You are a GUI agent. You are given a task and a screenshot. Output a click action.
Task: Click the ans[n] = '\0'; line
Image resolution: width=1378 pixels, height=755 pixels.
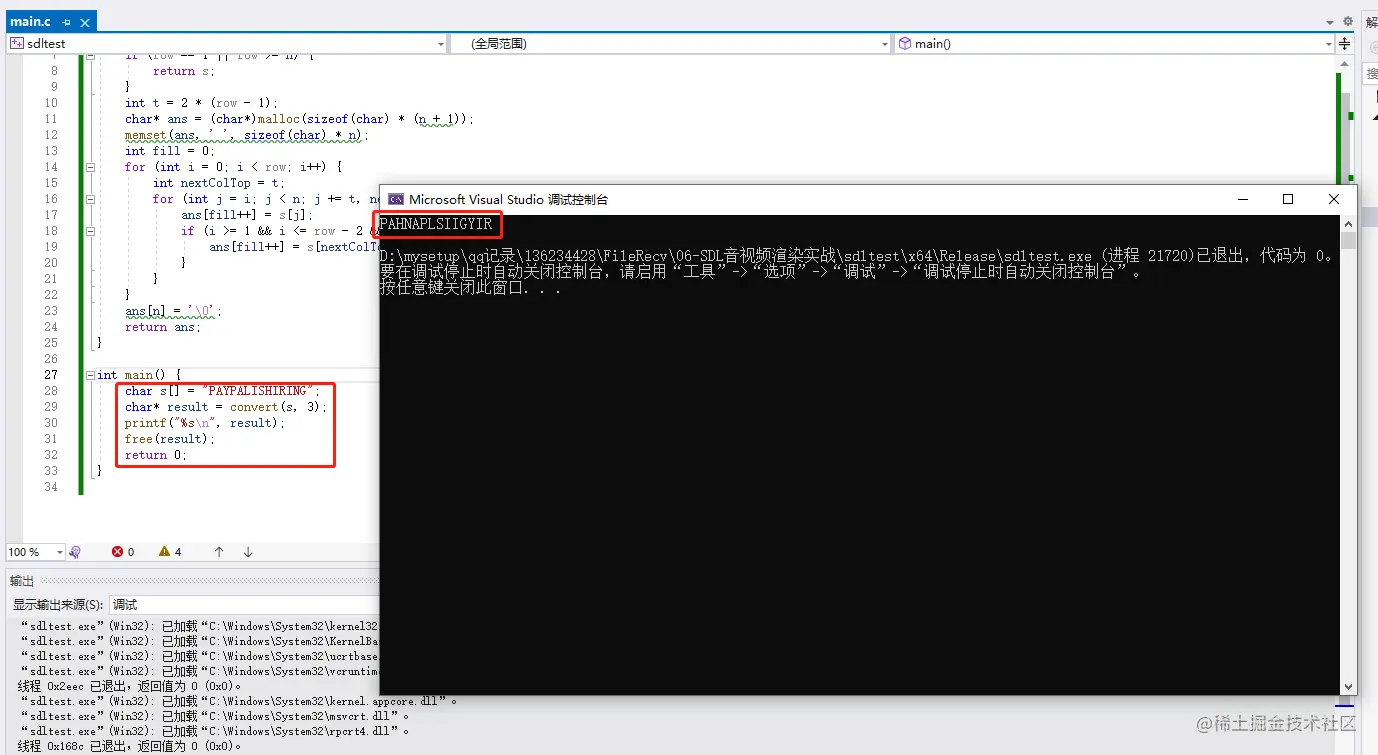[x=174, y=311]
